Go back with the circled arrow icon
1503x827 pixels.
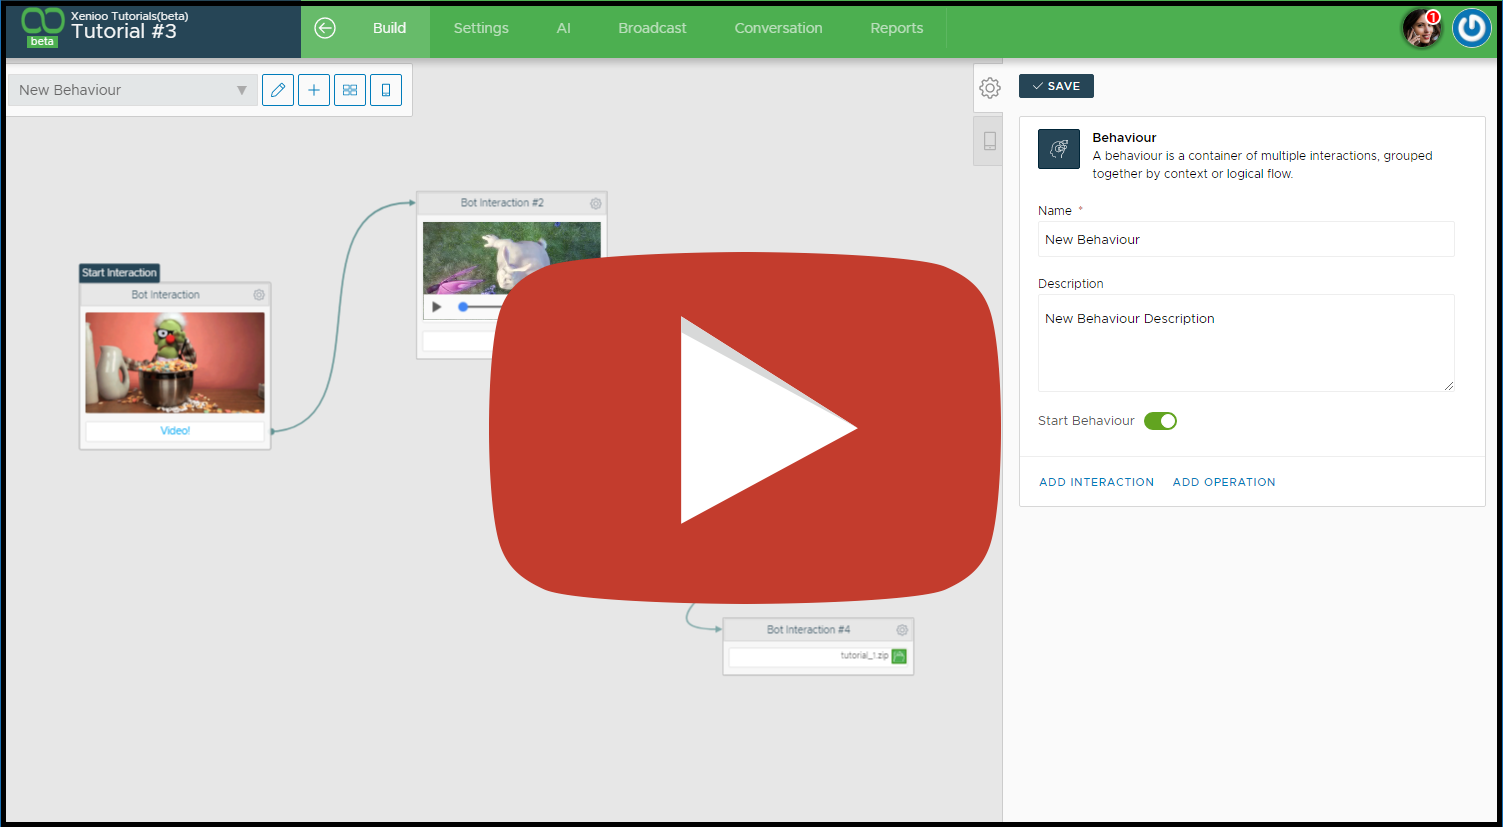(325, 28)
